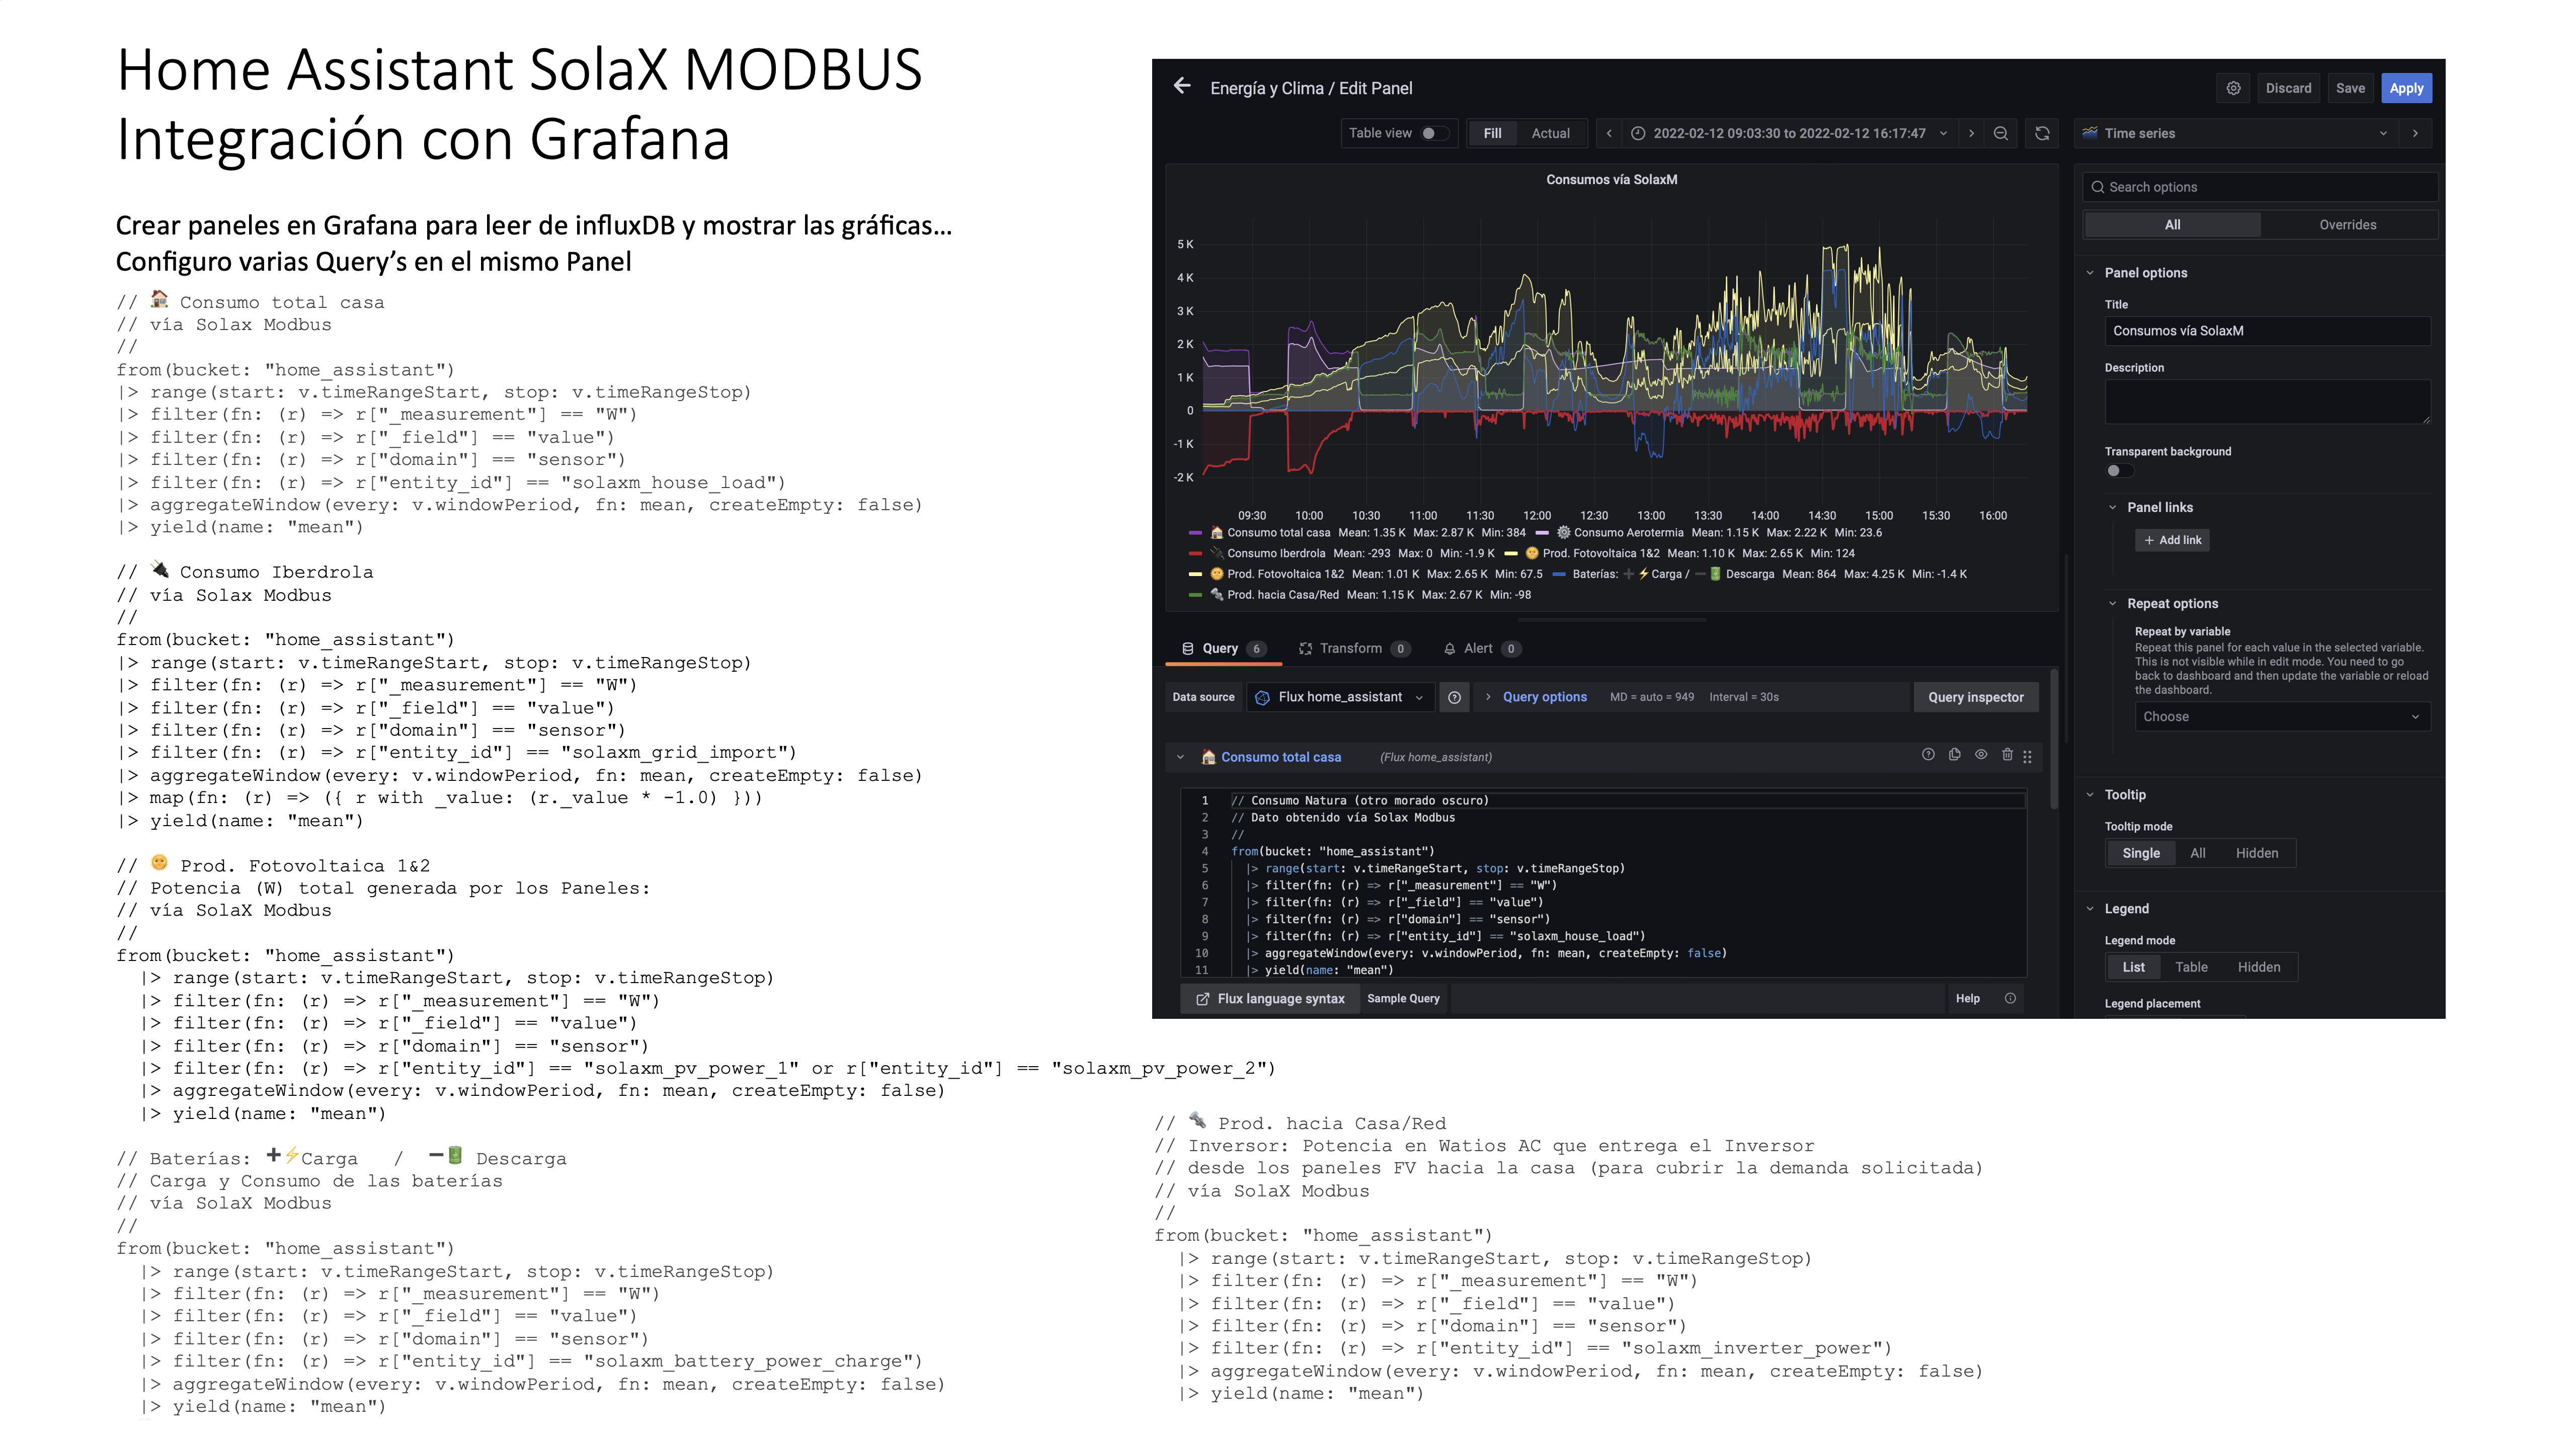
Task: Open Flux language syntax link
Action: point(1270,998)
